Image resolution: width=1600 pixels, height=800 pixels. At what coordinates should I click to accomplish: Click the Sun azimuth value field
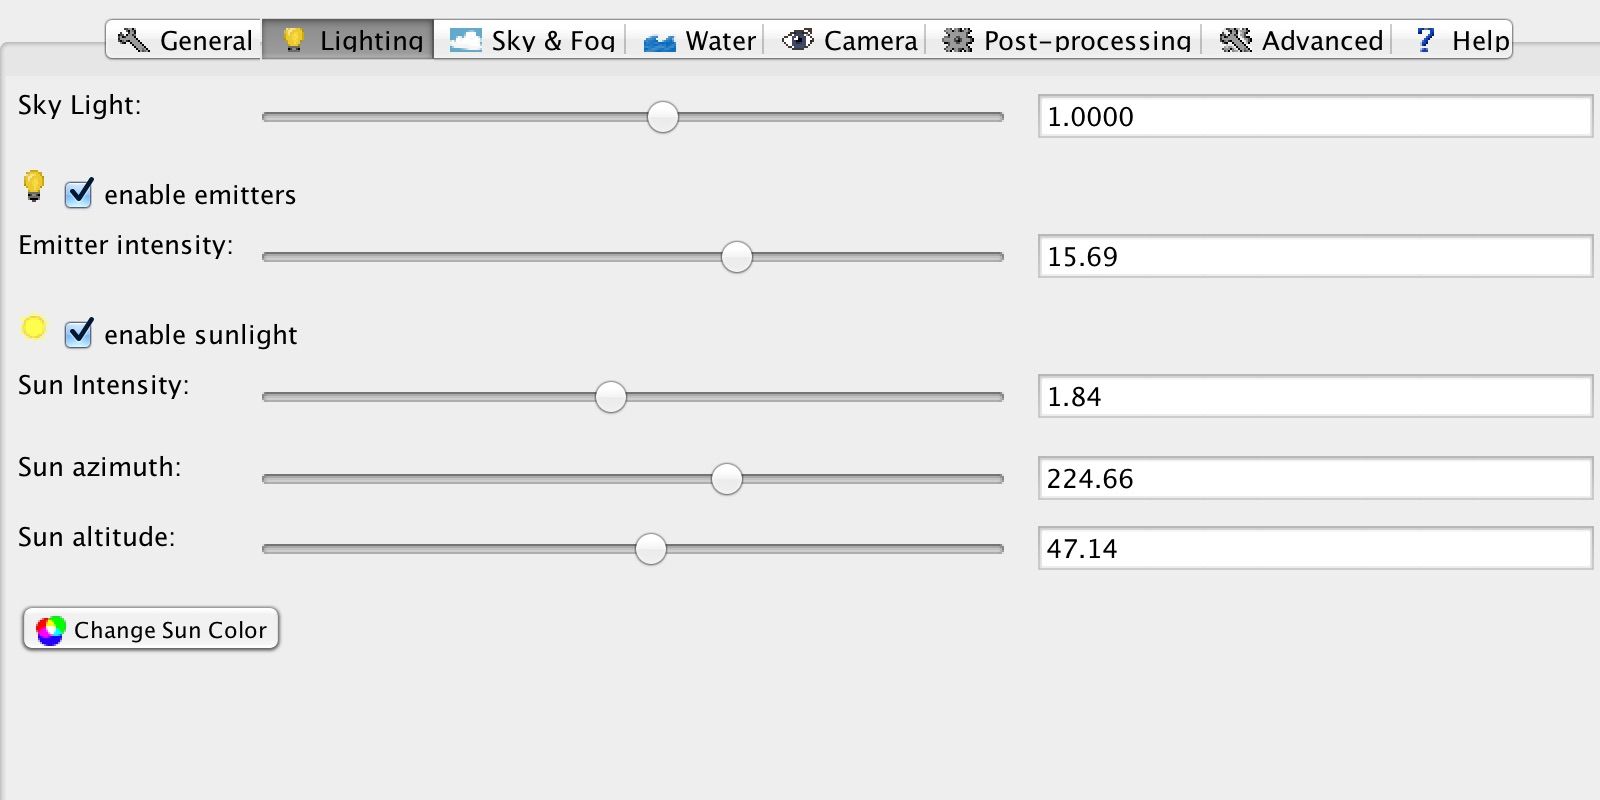(1314, 479)
